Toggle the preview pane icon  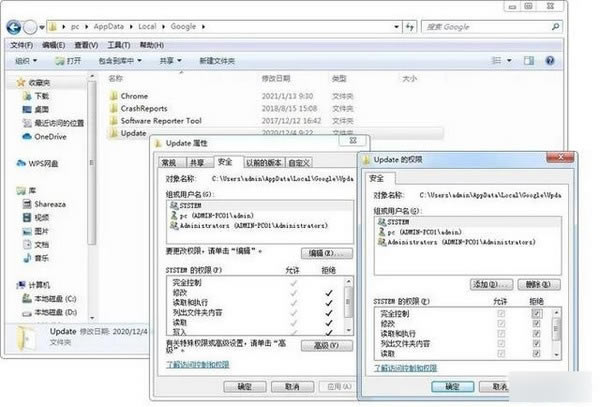pyautogui.click(x=529, y=60)
